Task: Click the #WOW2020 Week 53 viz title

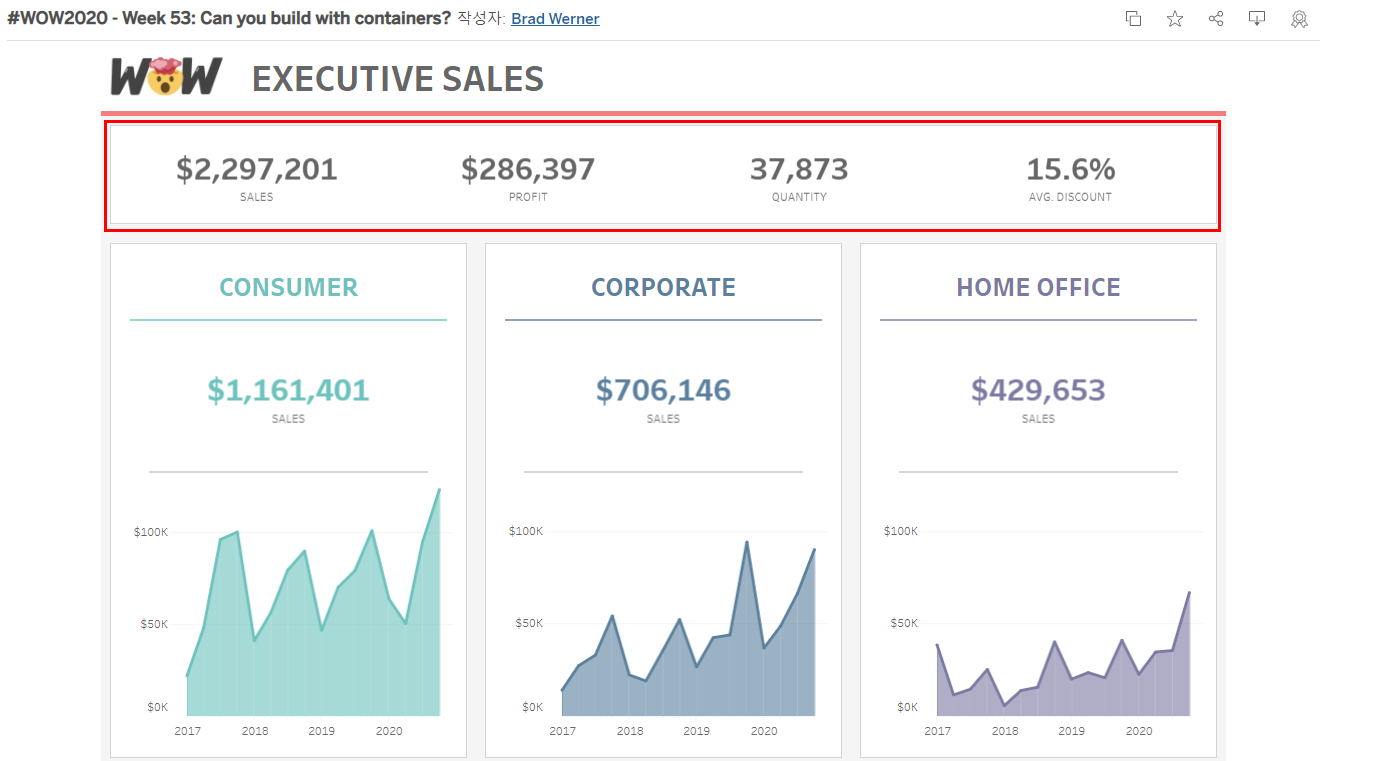Action: point(229,18)
